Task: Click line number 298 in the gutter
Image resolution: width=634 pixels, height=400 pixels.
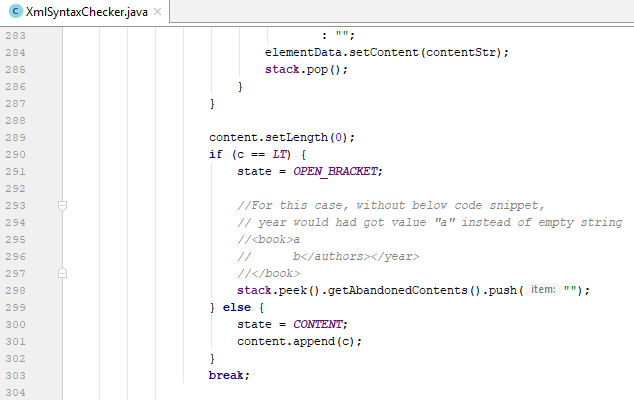Action: (x=15, y=290)
